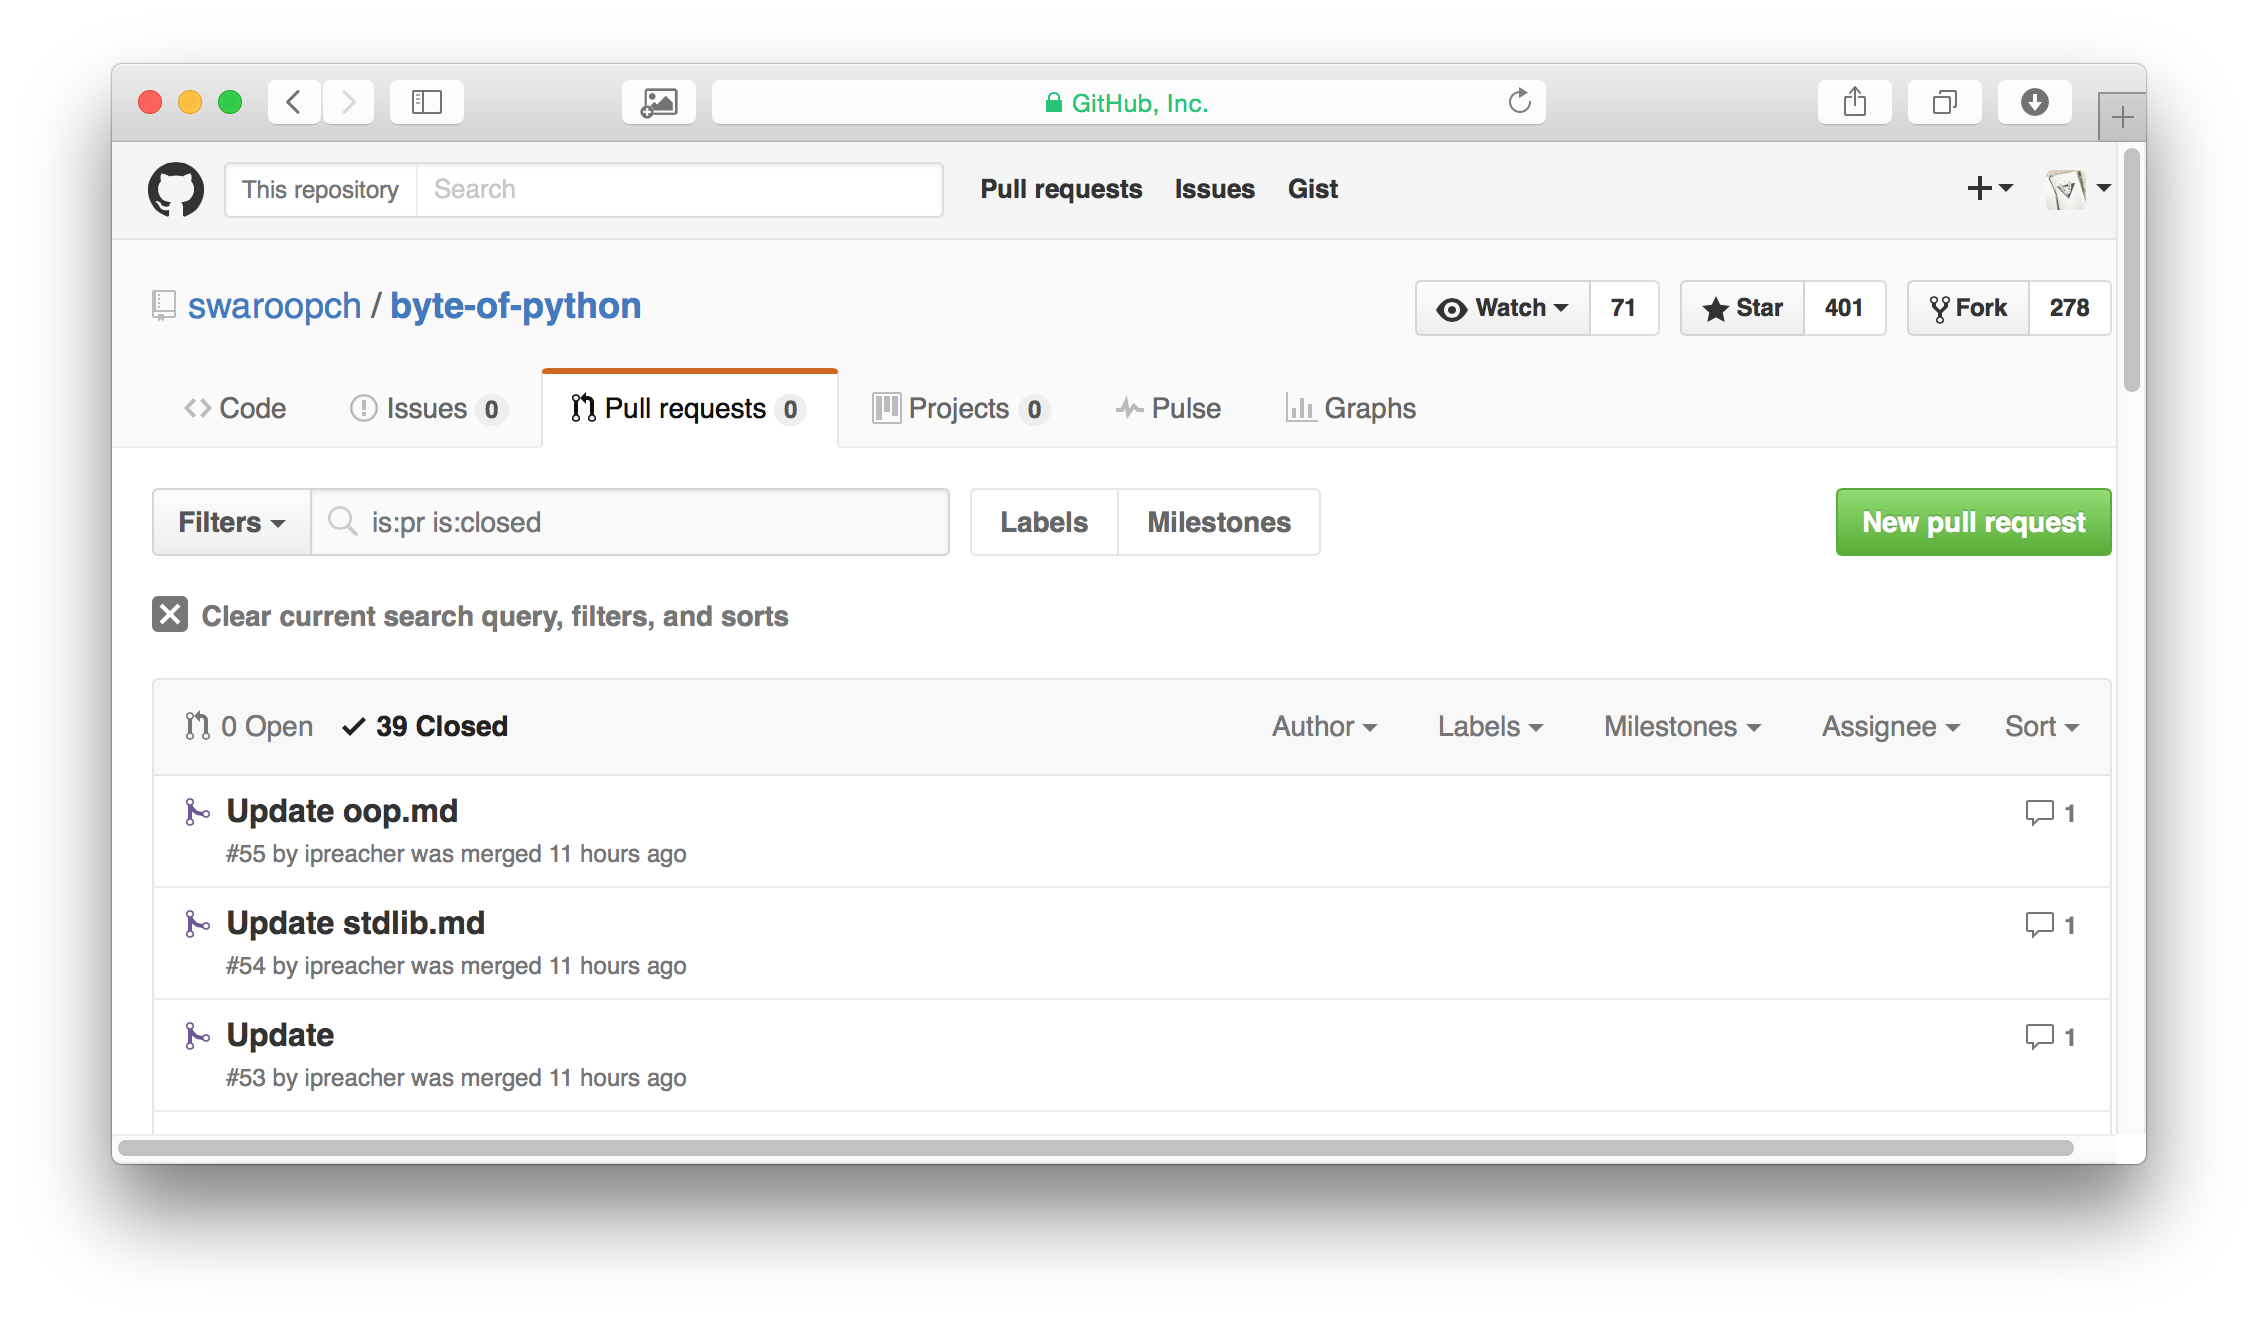The width and height of the screenshot is (2258, 1324).
Task: Click the Safari sidebar toggle icon
Action: point(426,102)
